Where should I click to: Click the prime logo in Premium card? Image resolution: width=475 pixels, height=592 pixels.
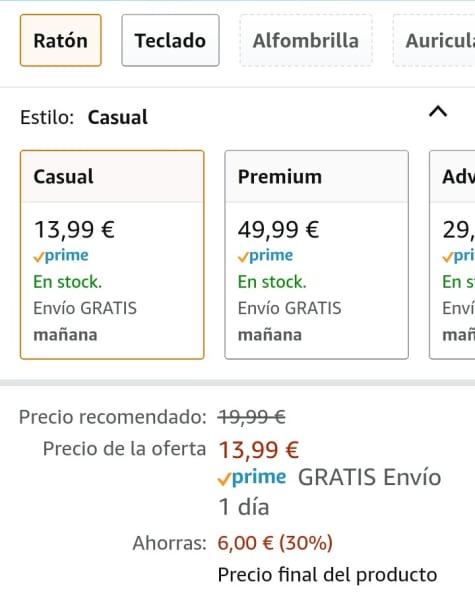point(265,256)
